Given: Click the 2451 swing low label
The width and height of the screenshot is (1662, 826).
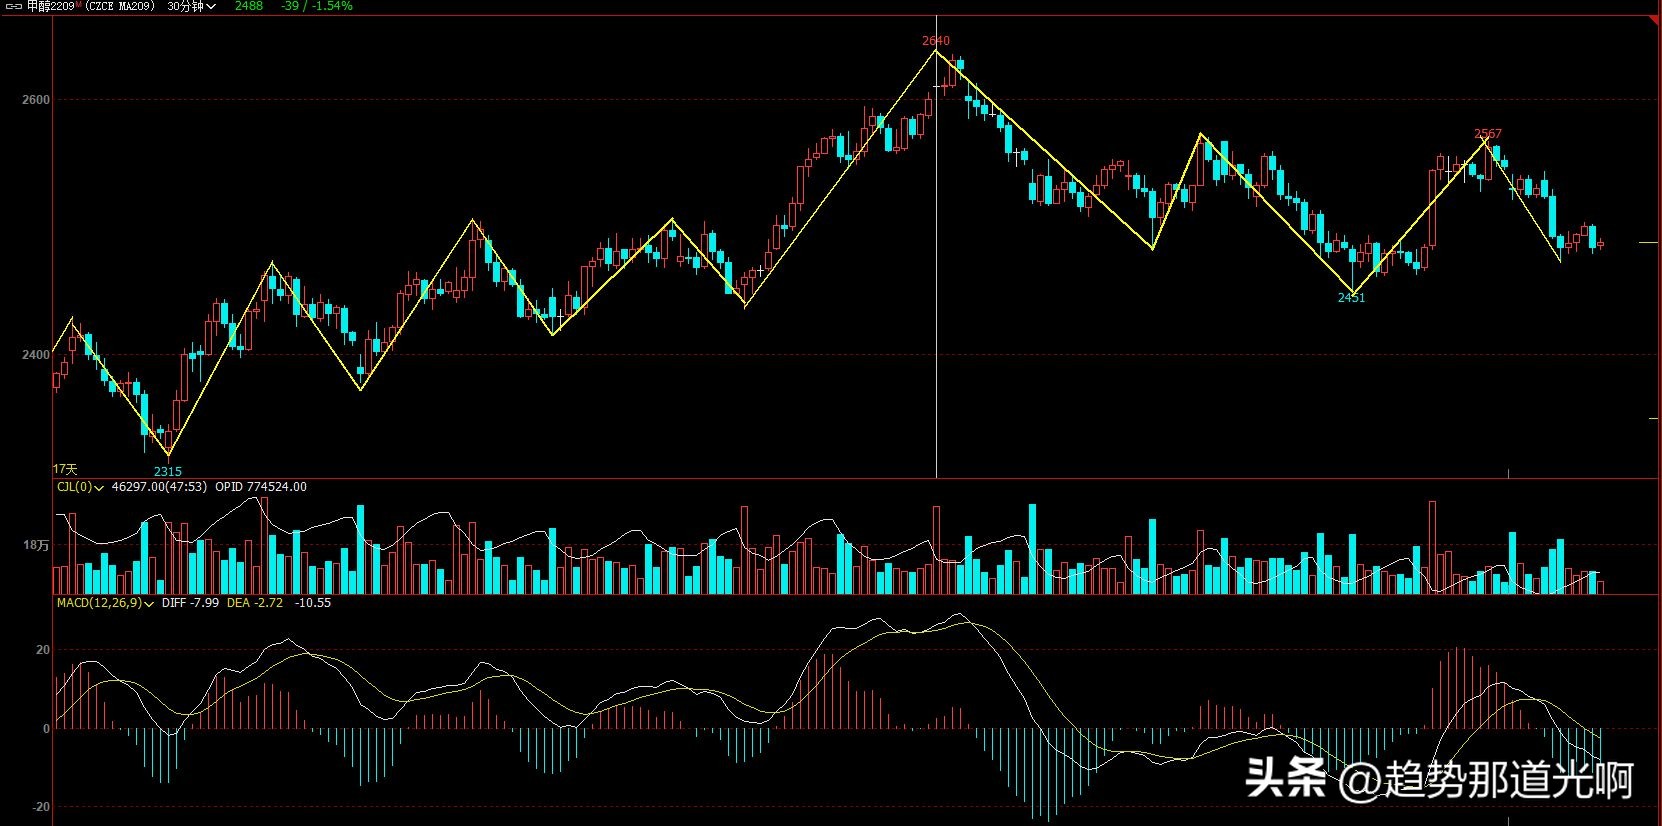Looking at the screenshot, I should [1351, 297].
